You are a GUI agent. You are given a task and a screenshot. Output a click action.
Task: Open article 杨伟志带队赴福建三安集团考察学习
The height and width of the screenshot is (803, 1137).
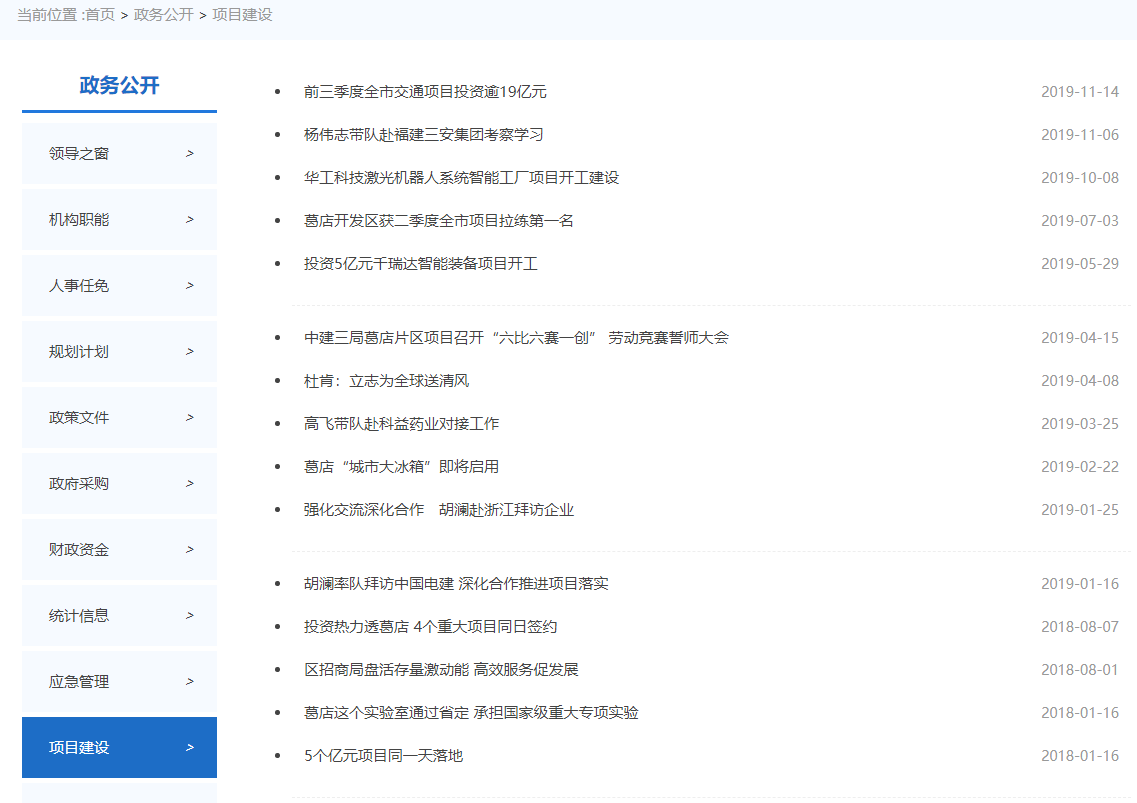[423, 135]
